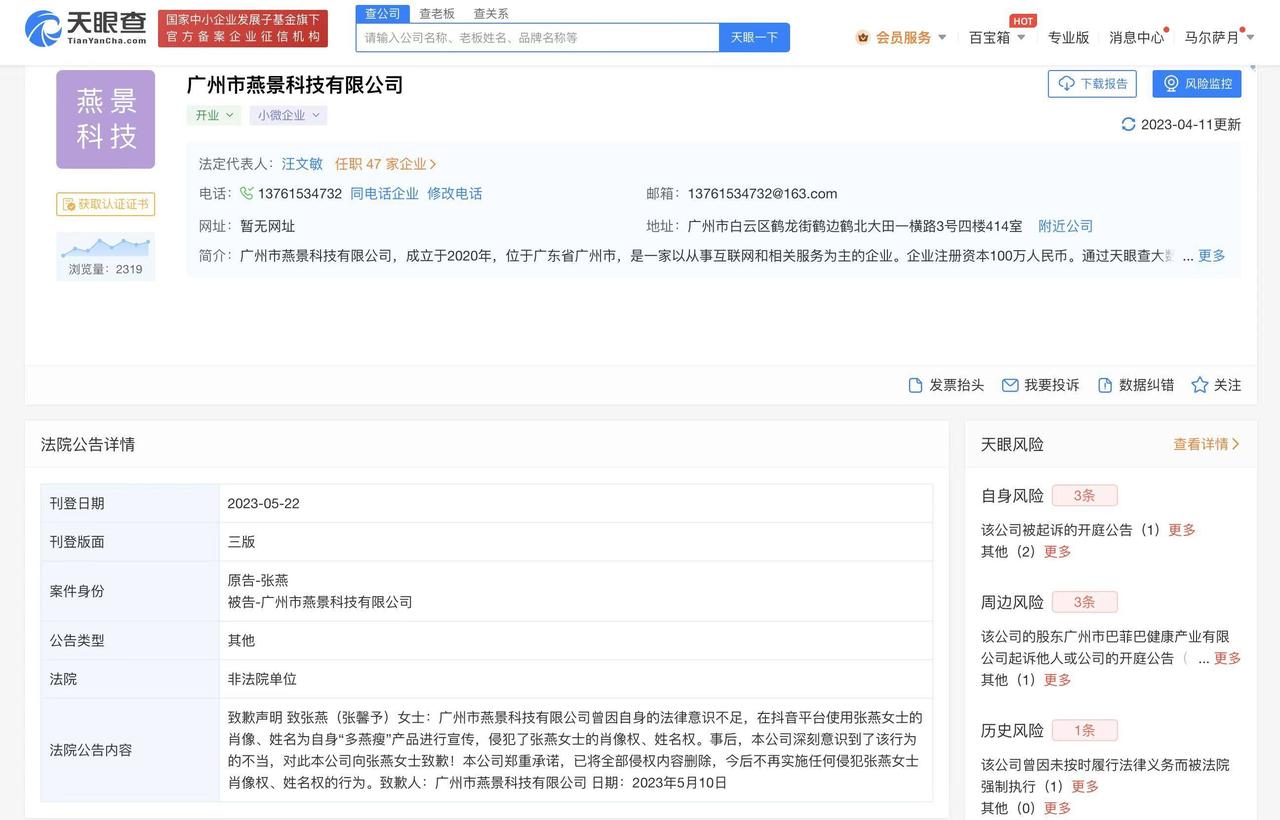1280x820 pixels.
Task: Click the 非法院单位 court cell
Action: [262, 679]
